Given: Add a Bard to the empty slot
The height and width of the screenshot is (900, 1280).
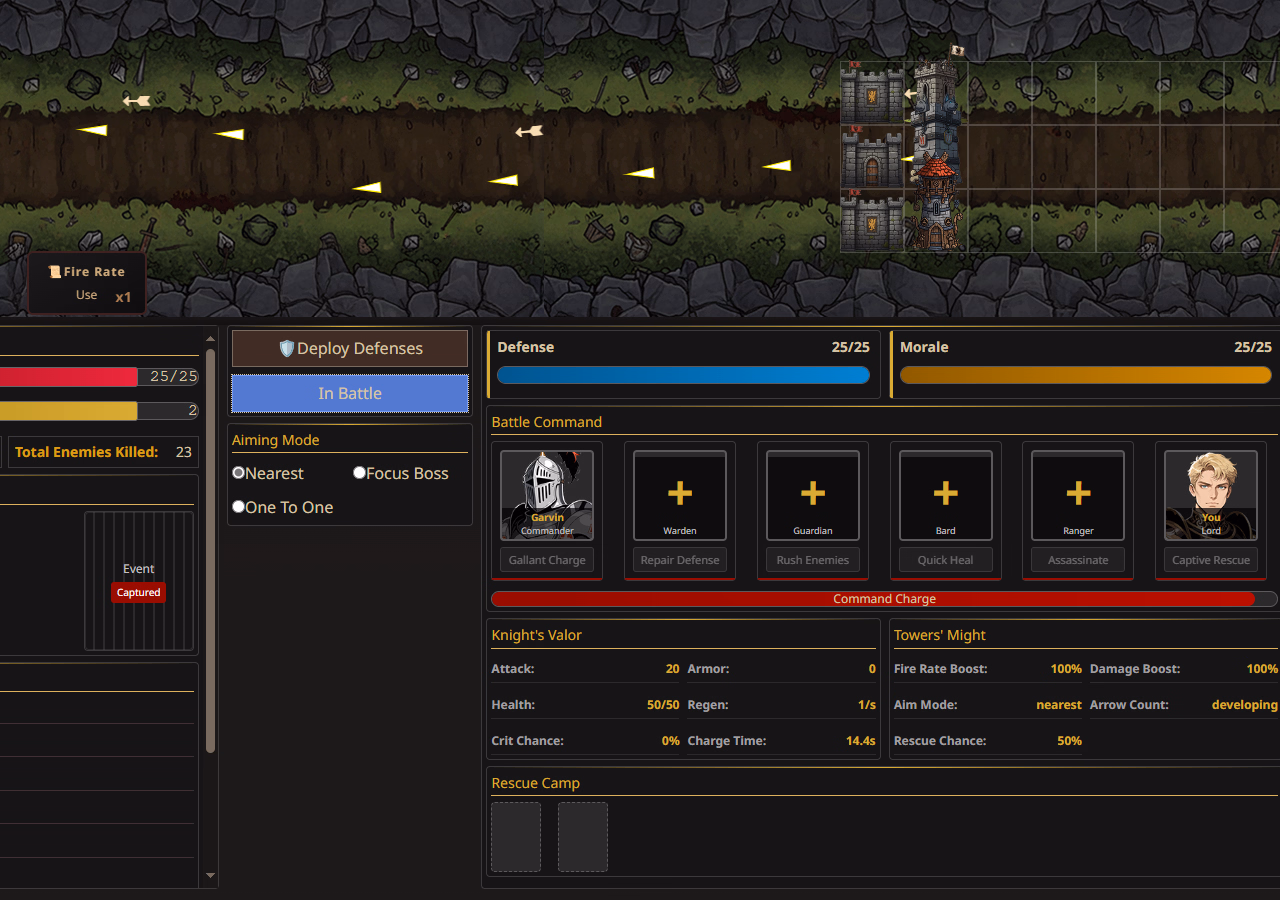Looking at the screenshot, I should 946,494.
